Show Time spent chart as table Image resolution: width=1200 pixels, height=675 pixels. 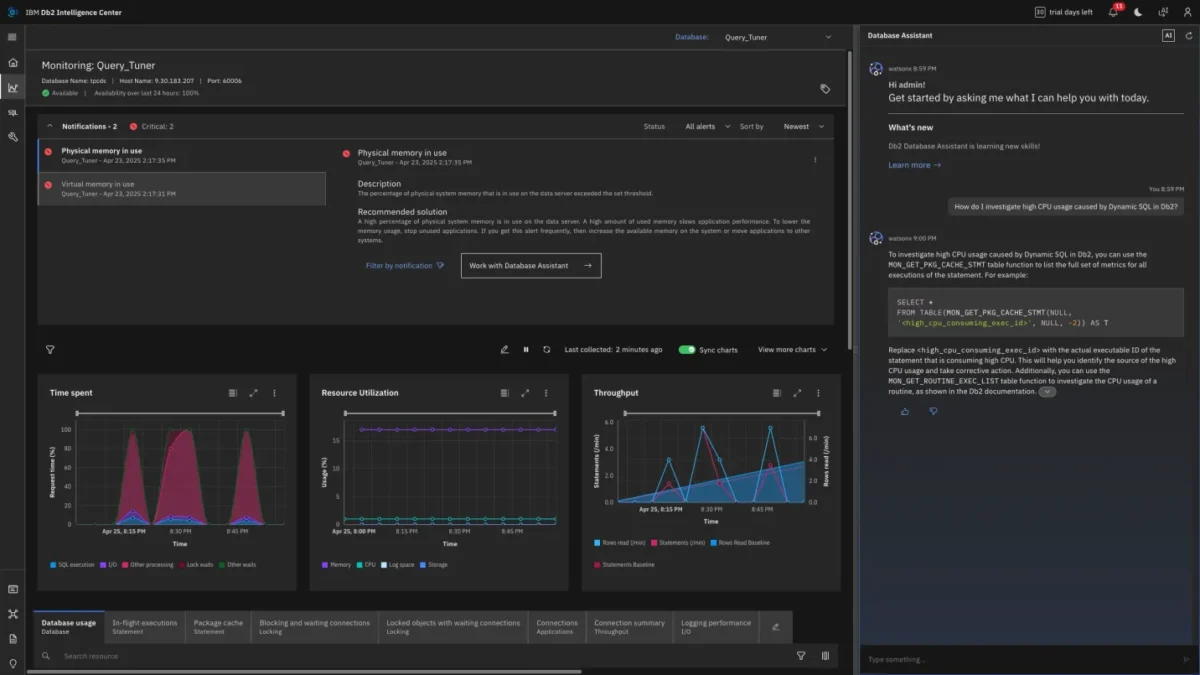(233, 393)
